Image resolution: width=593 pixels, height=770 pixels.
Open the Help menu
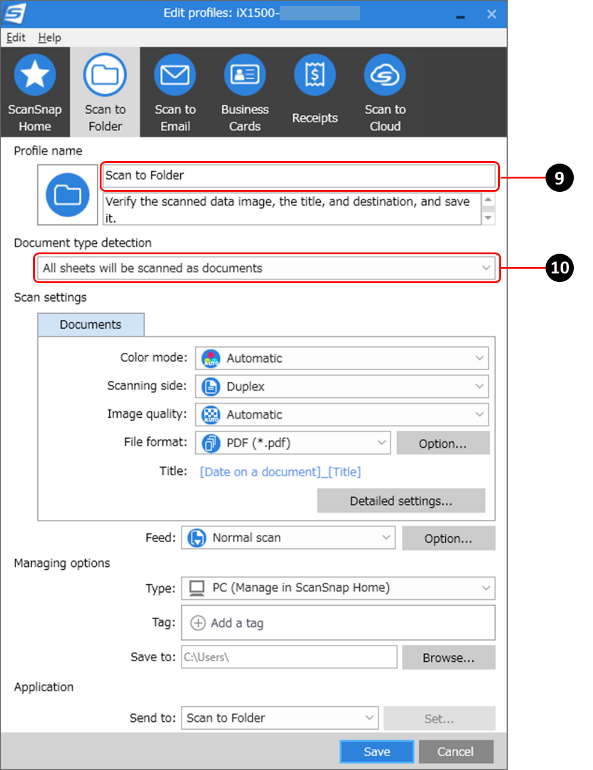(50, 37)
